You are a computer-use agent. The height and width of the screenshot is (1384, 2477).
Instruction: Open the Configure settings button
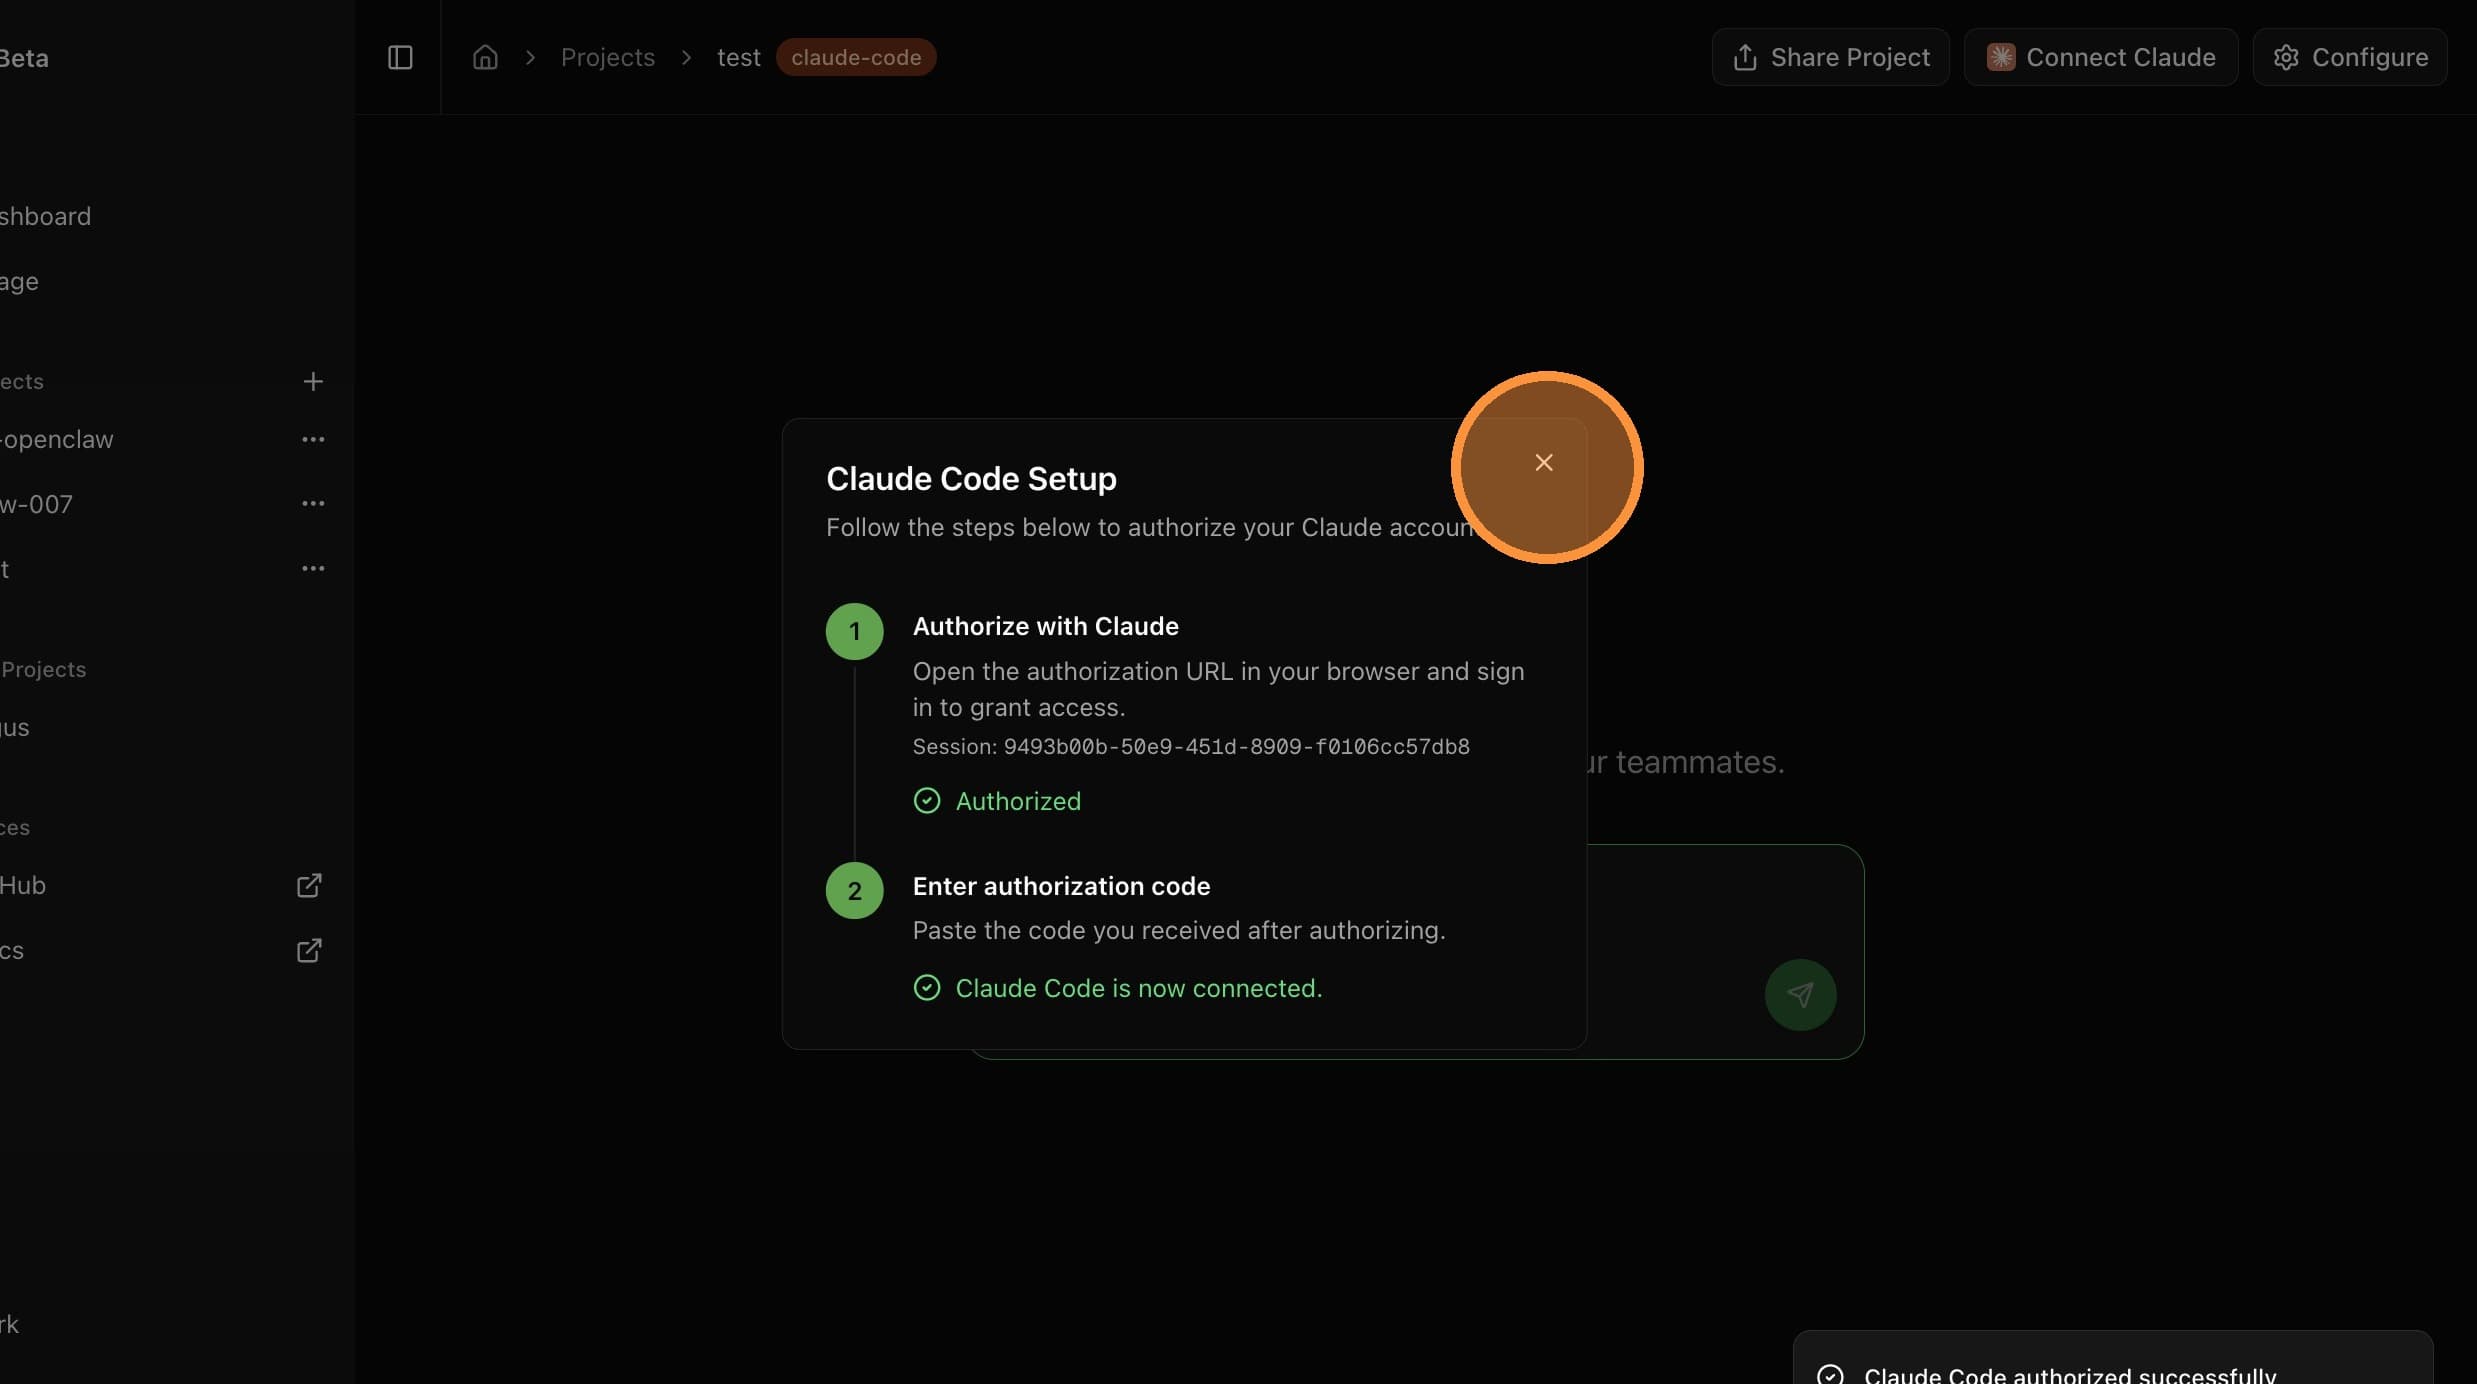(x=2349, y=58)
